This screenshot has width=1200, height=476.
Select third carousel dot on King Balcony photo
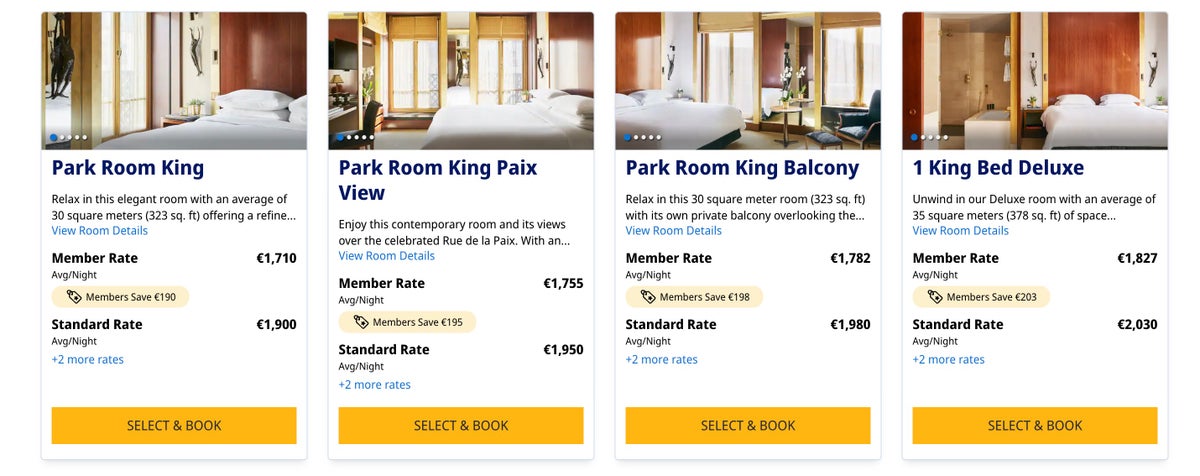point(644,137)
